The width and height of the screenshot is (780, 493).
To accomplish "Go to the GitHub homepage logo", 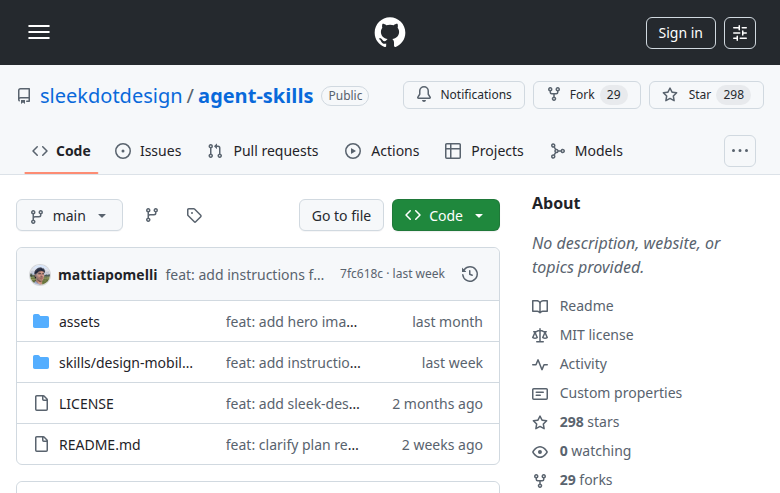I will pos(390,32).
